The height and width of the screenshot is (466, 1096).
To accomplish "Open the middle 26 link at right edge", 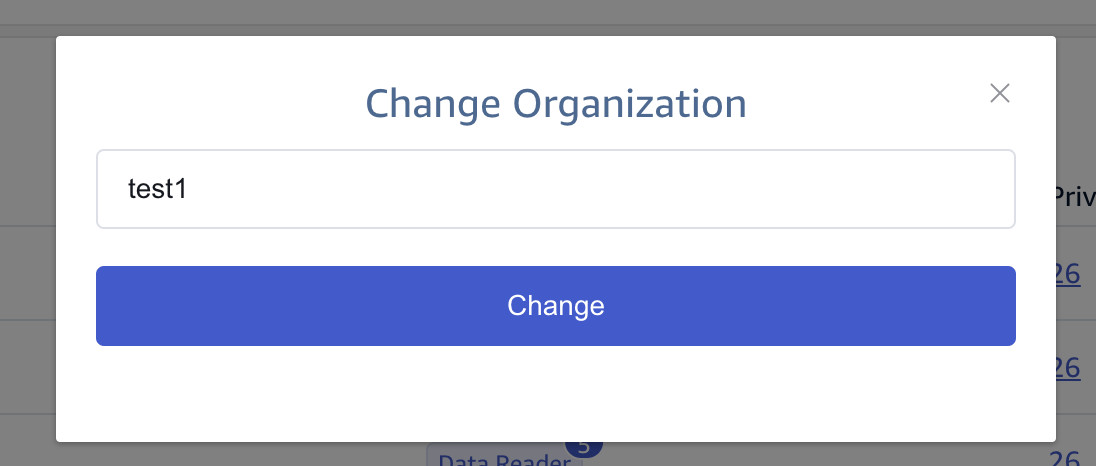I will [1068, 367].
